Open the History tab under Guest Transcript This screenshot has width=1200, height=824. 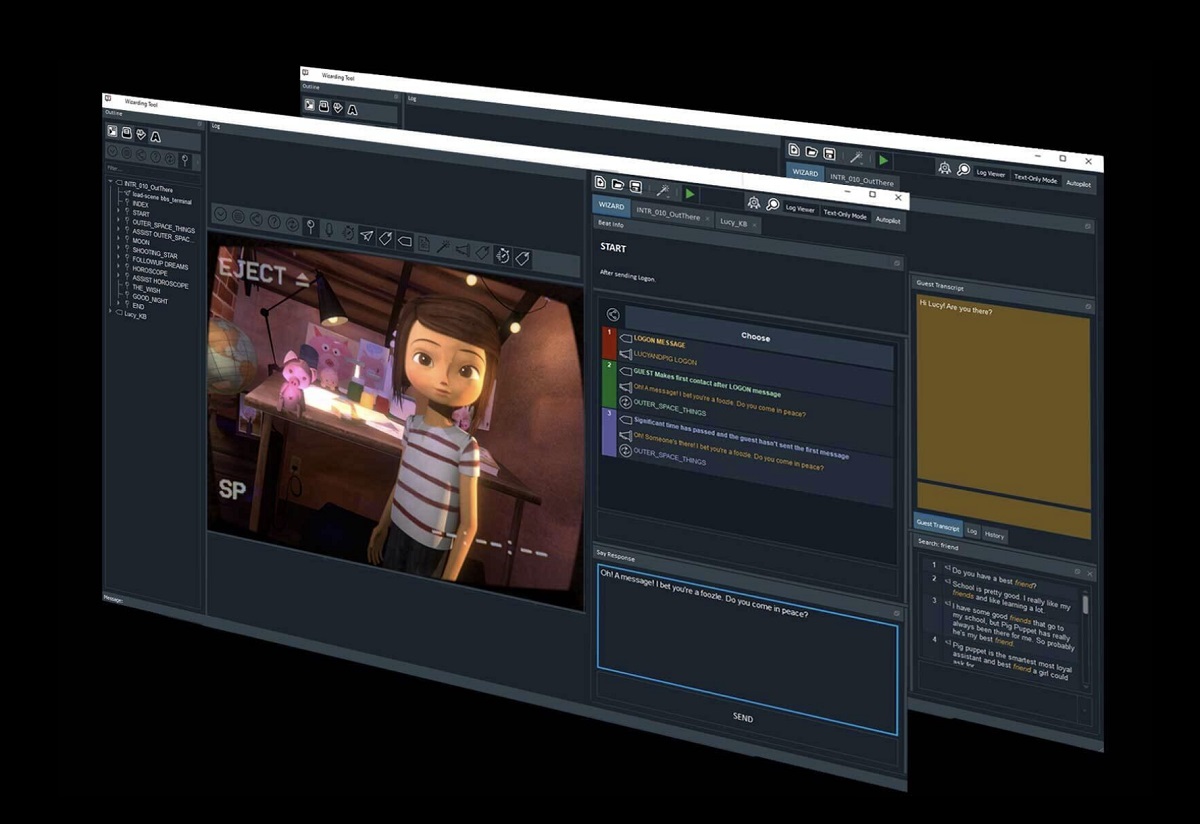995,535
